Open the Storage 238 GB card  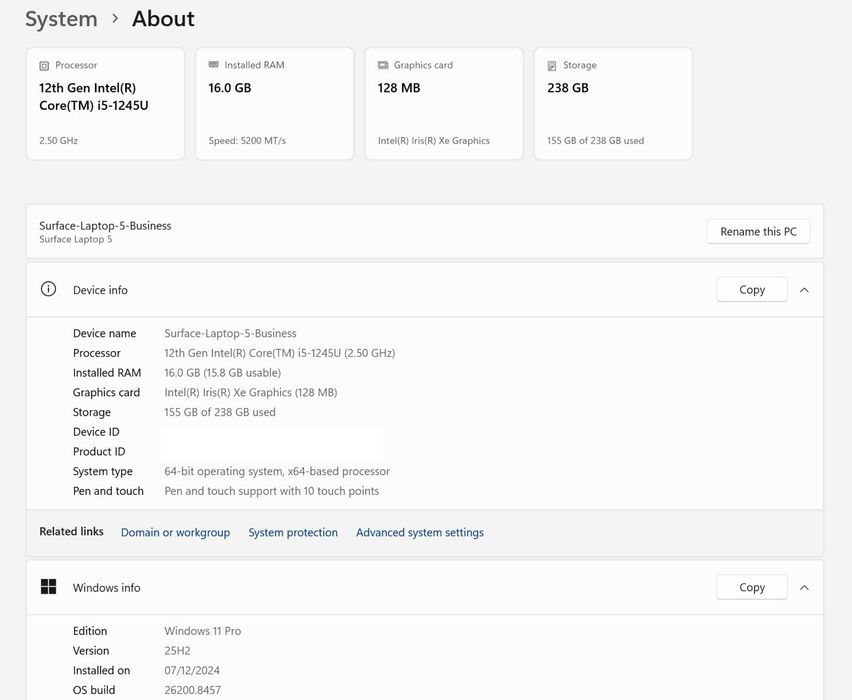(613, 104)
